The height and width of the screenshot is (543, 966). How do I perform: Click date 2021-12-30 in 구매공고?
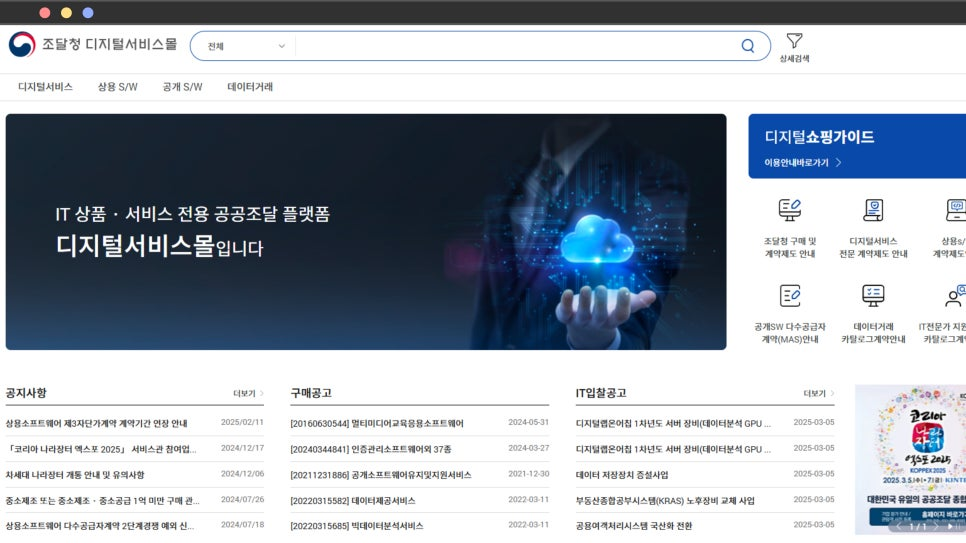pyautogui.click(x=529, y=474)
